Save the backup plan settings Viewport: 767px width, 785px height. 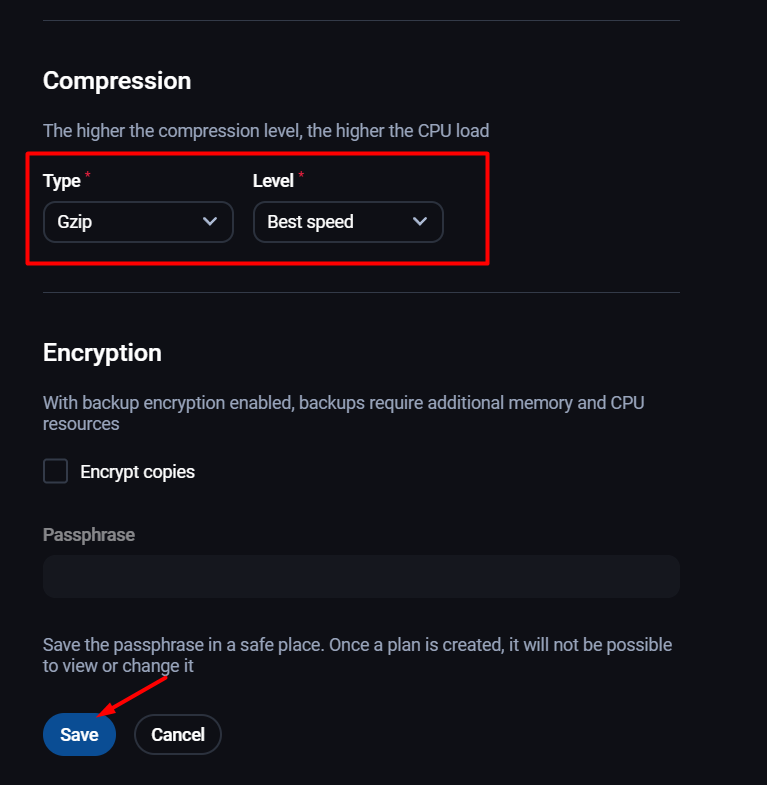(x=79, y=735)
